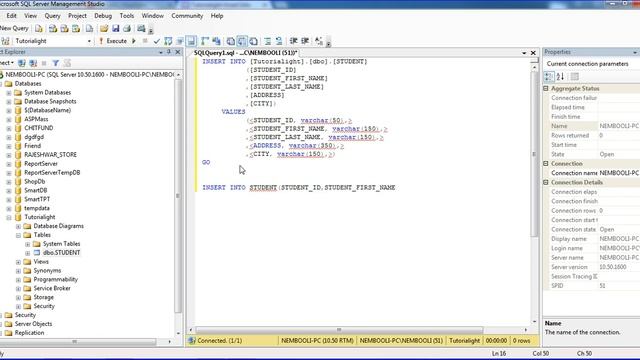The height and width of the screenshot is (360, 640).
Task: Open the View menu
Action: 31,16
